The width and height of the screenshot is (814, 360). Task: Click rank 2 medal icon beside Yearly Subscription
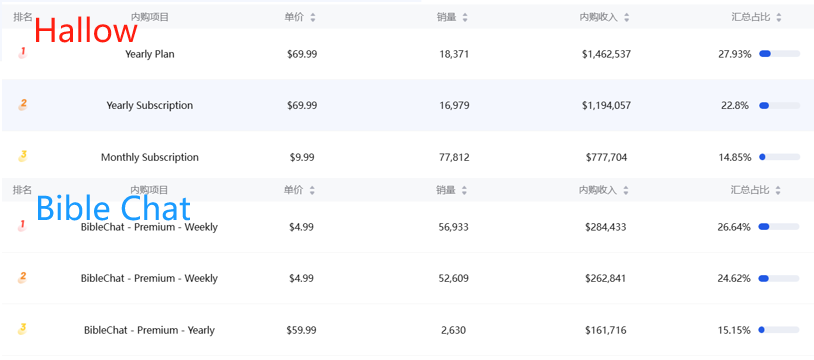[22, 104]
